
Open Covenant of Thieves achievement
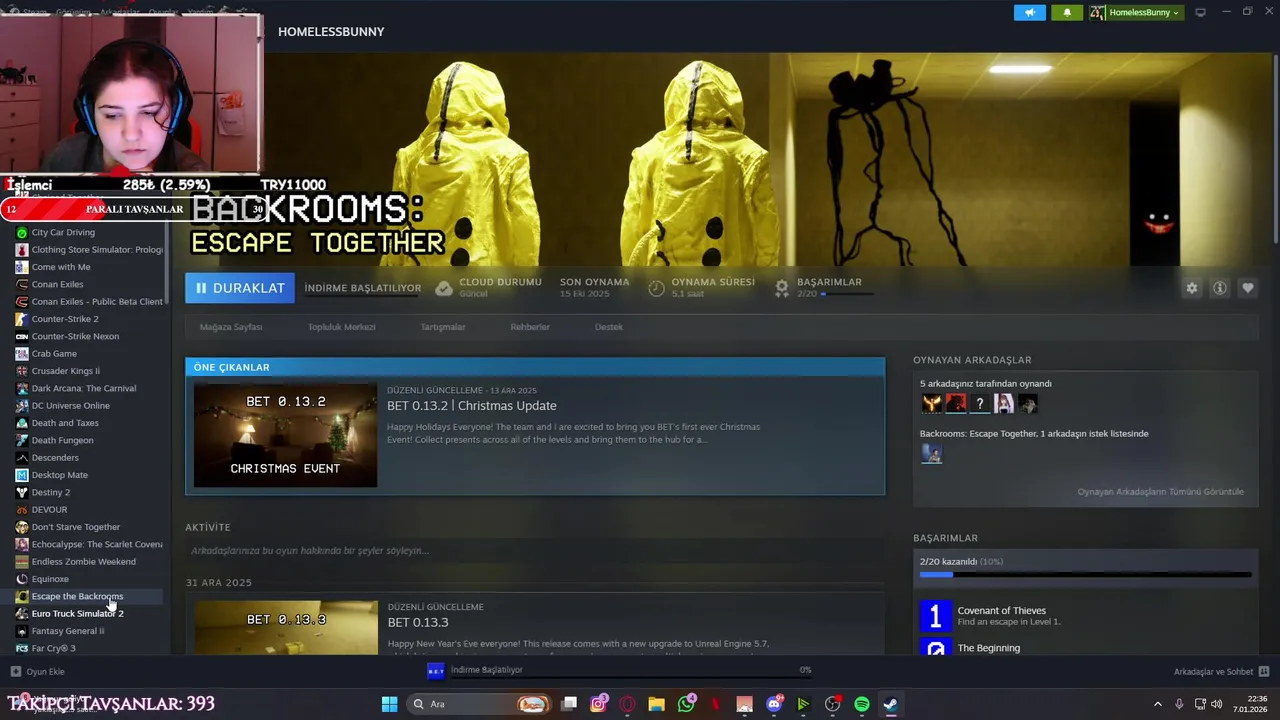(x=1001, y=611)
